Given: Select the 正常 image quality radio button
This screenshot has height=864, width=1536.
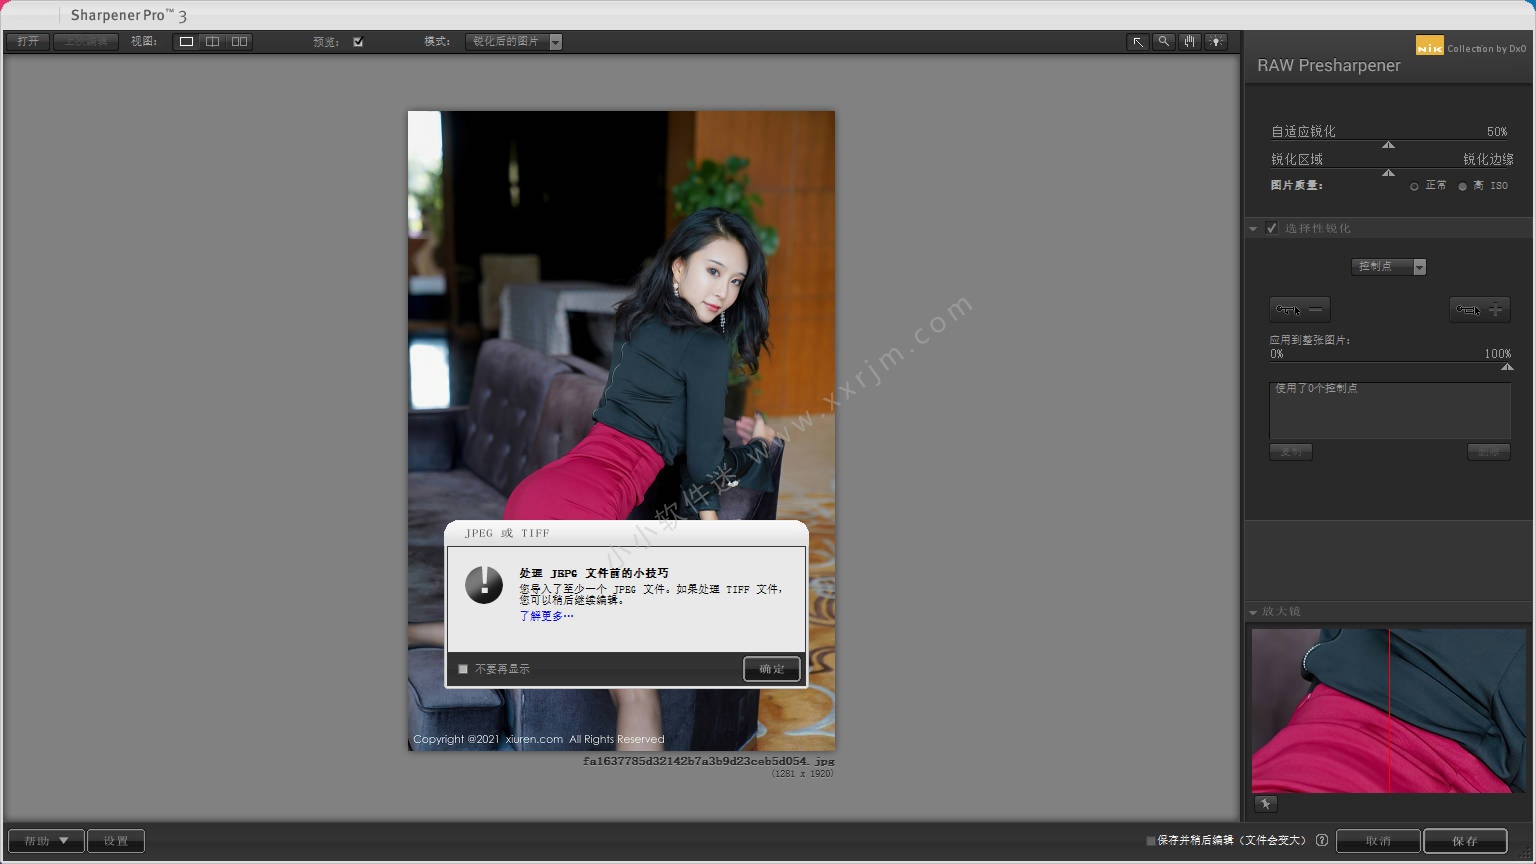Looking at the screenshot, I should tap(1414, 186).
